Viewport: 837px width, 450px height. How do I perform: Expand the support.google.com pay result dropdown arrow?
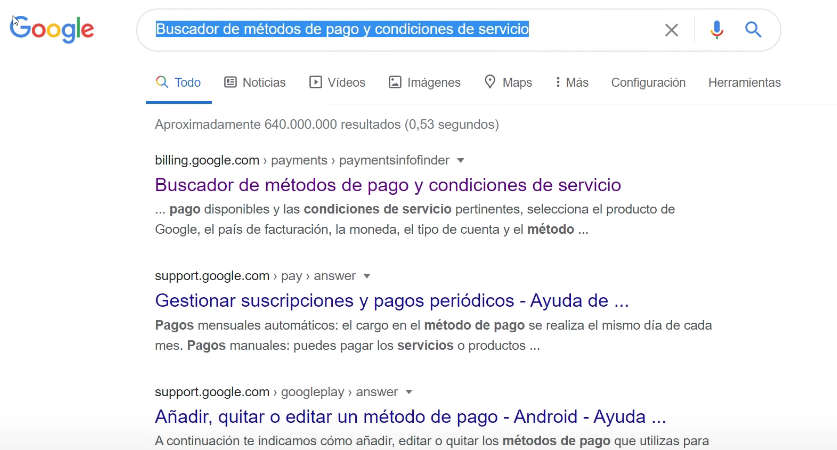pos(367,277)
